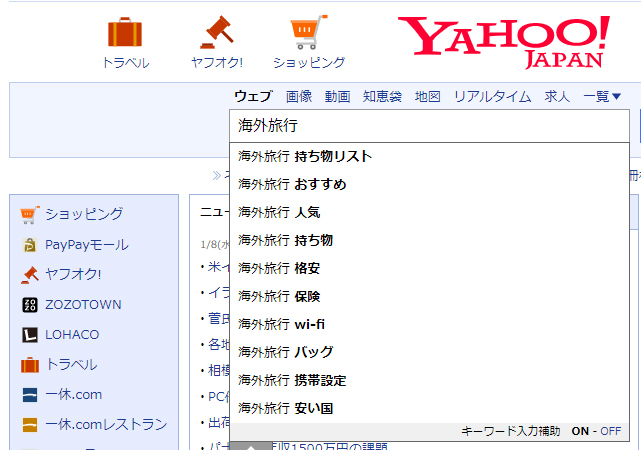Switch to the ウェブ search tab
This screenshot has width=641, height=450.
tap(253, 96)
